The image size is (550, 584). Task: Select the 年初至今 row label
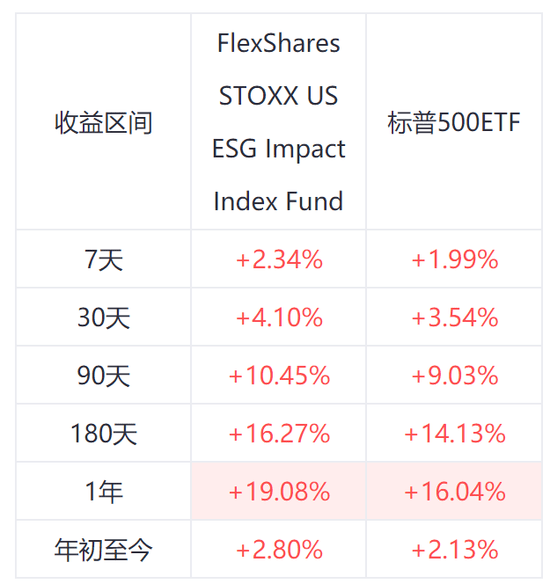pyautogui.click(x=104, y=550)
